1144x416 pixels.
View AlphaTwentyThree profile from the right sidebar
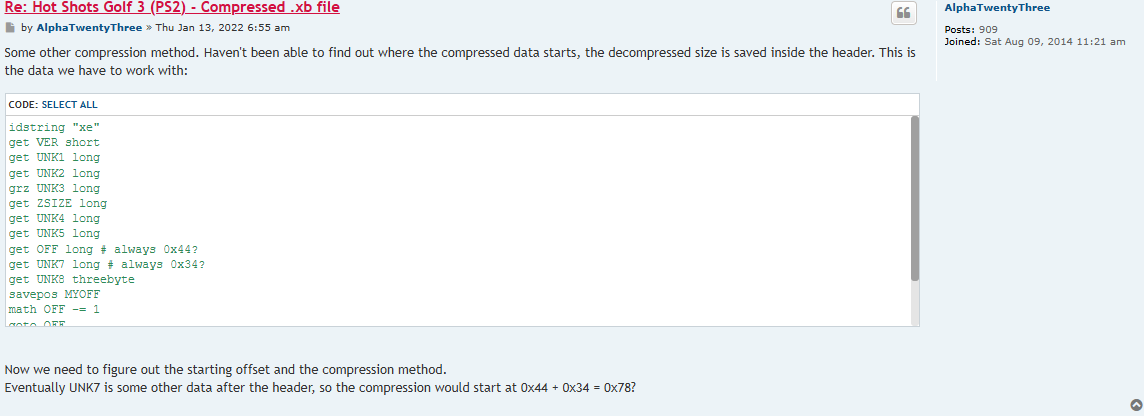pyautogui.click(x=997, y=8)
